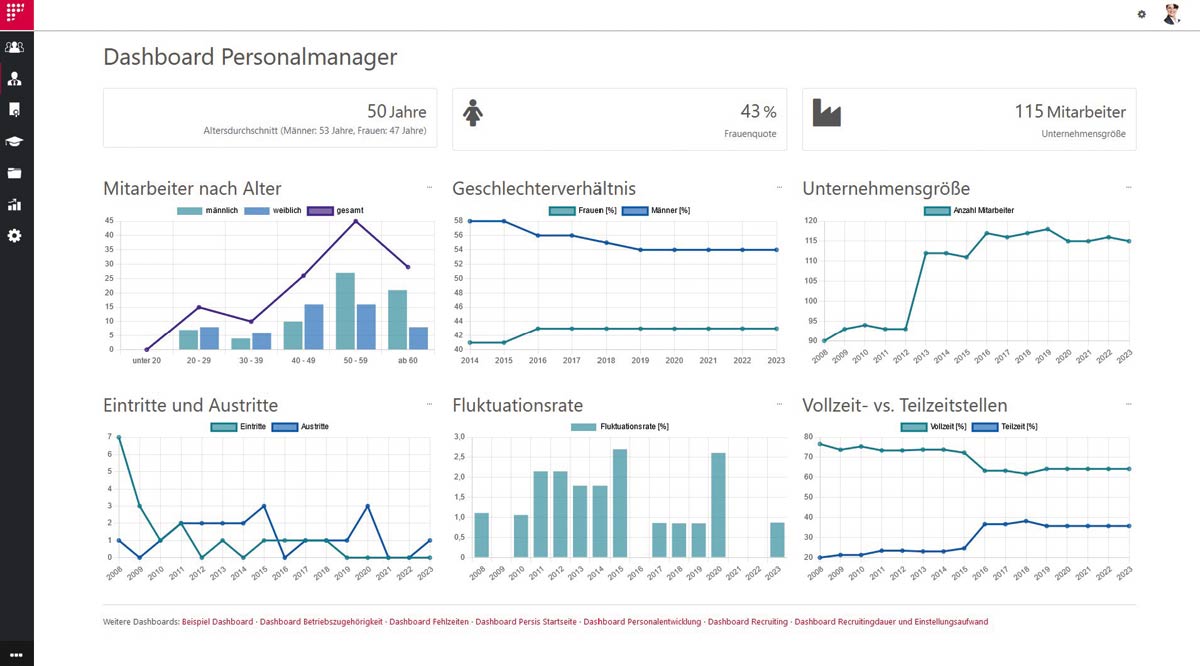
Task: Open the Dashboard Fehlzeiten link
Action: 429,622
